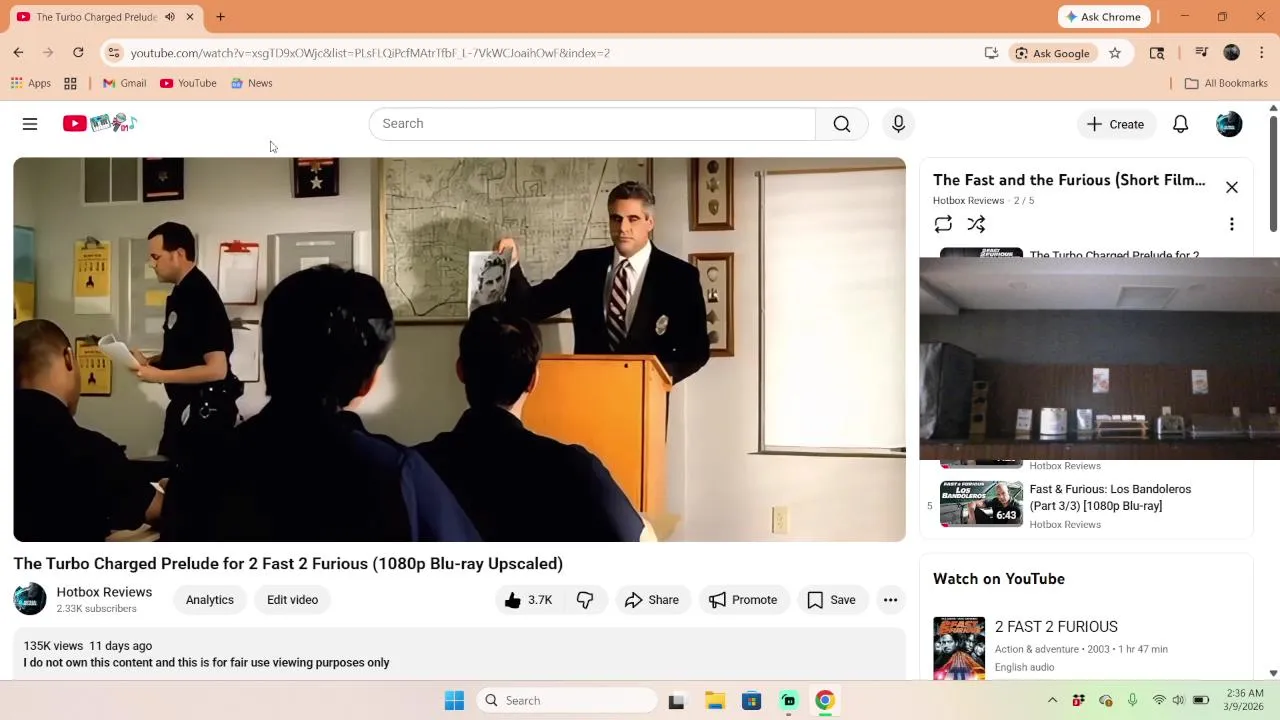Click the Analytics button

[210, 600]
